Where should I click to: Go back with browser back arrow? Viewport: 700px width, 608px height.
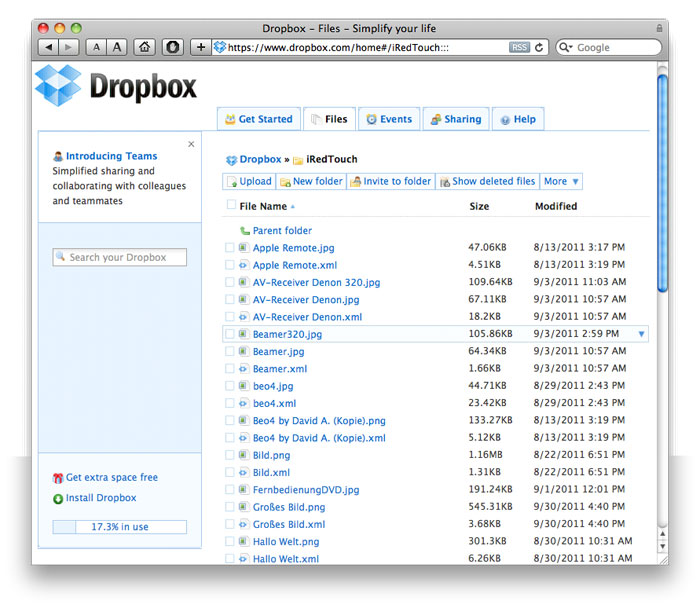(x=49, y=47)
